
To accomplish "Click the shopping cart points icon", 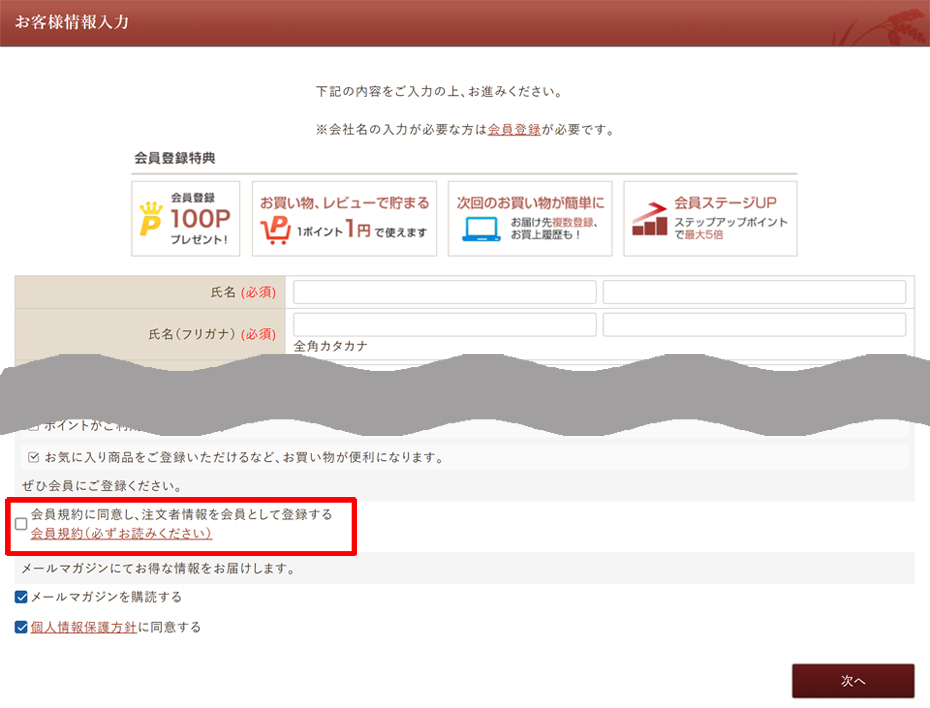I will click(x=275, y=231).
